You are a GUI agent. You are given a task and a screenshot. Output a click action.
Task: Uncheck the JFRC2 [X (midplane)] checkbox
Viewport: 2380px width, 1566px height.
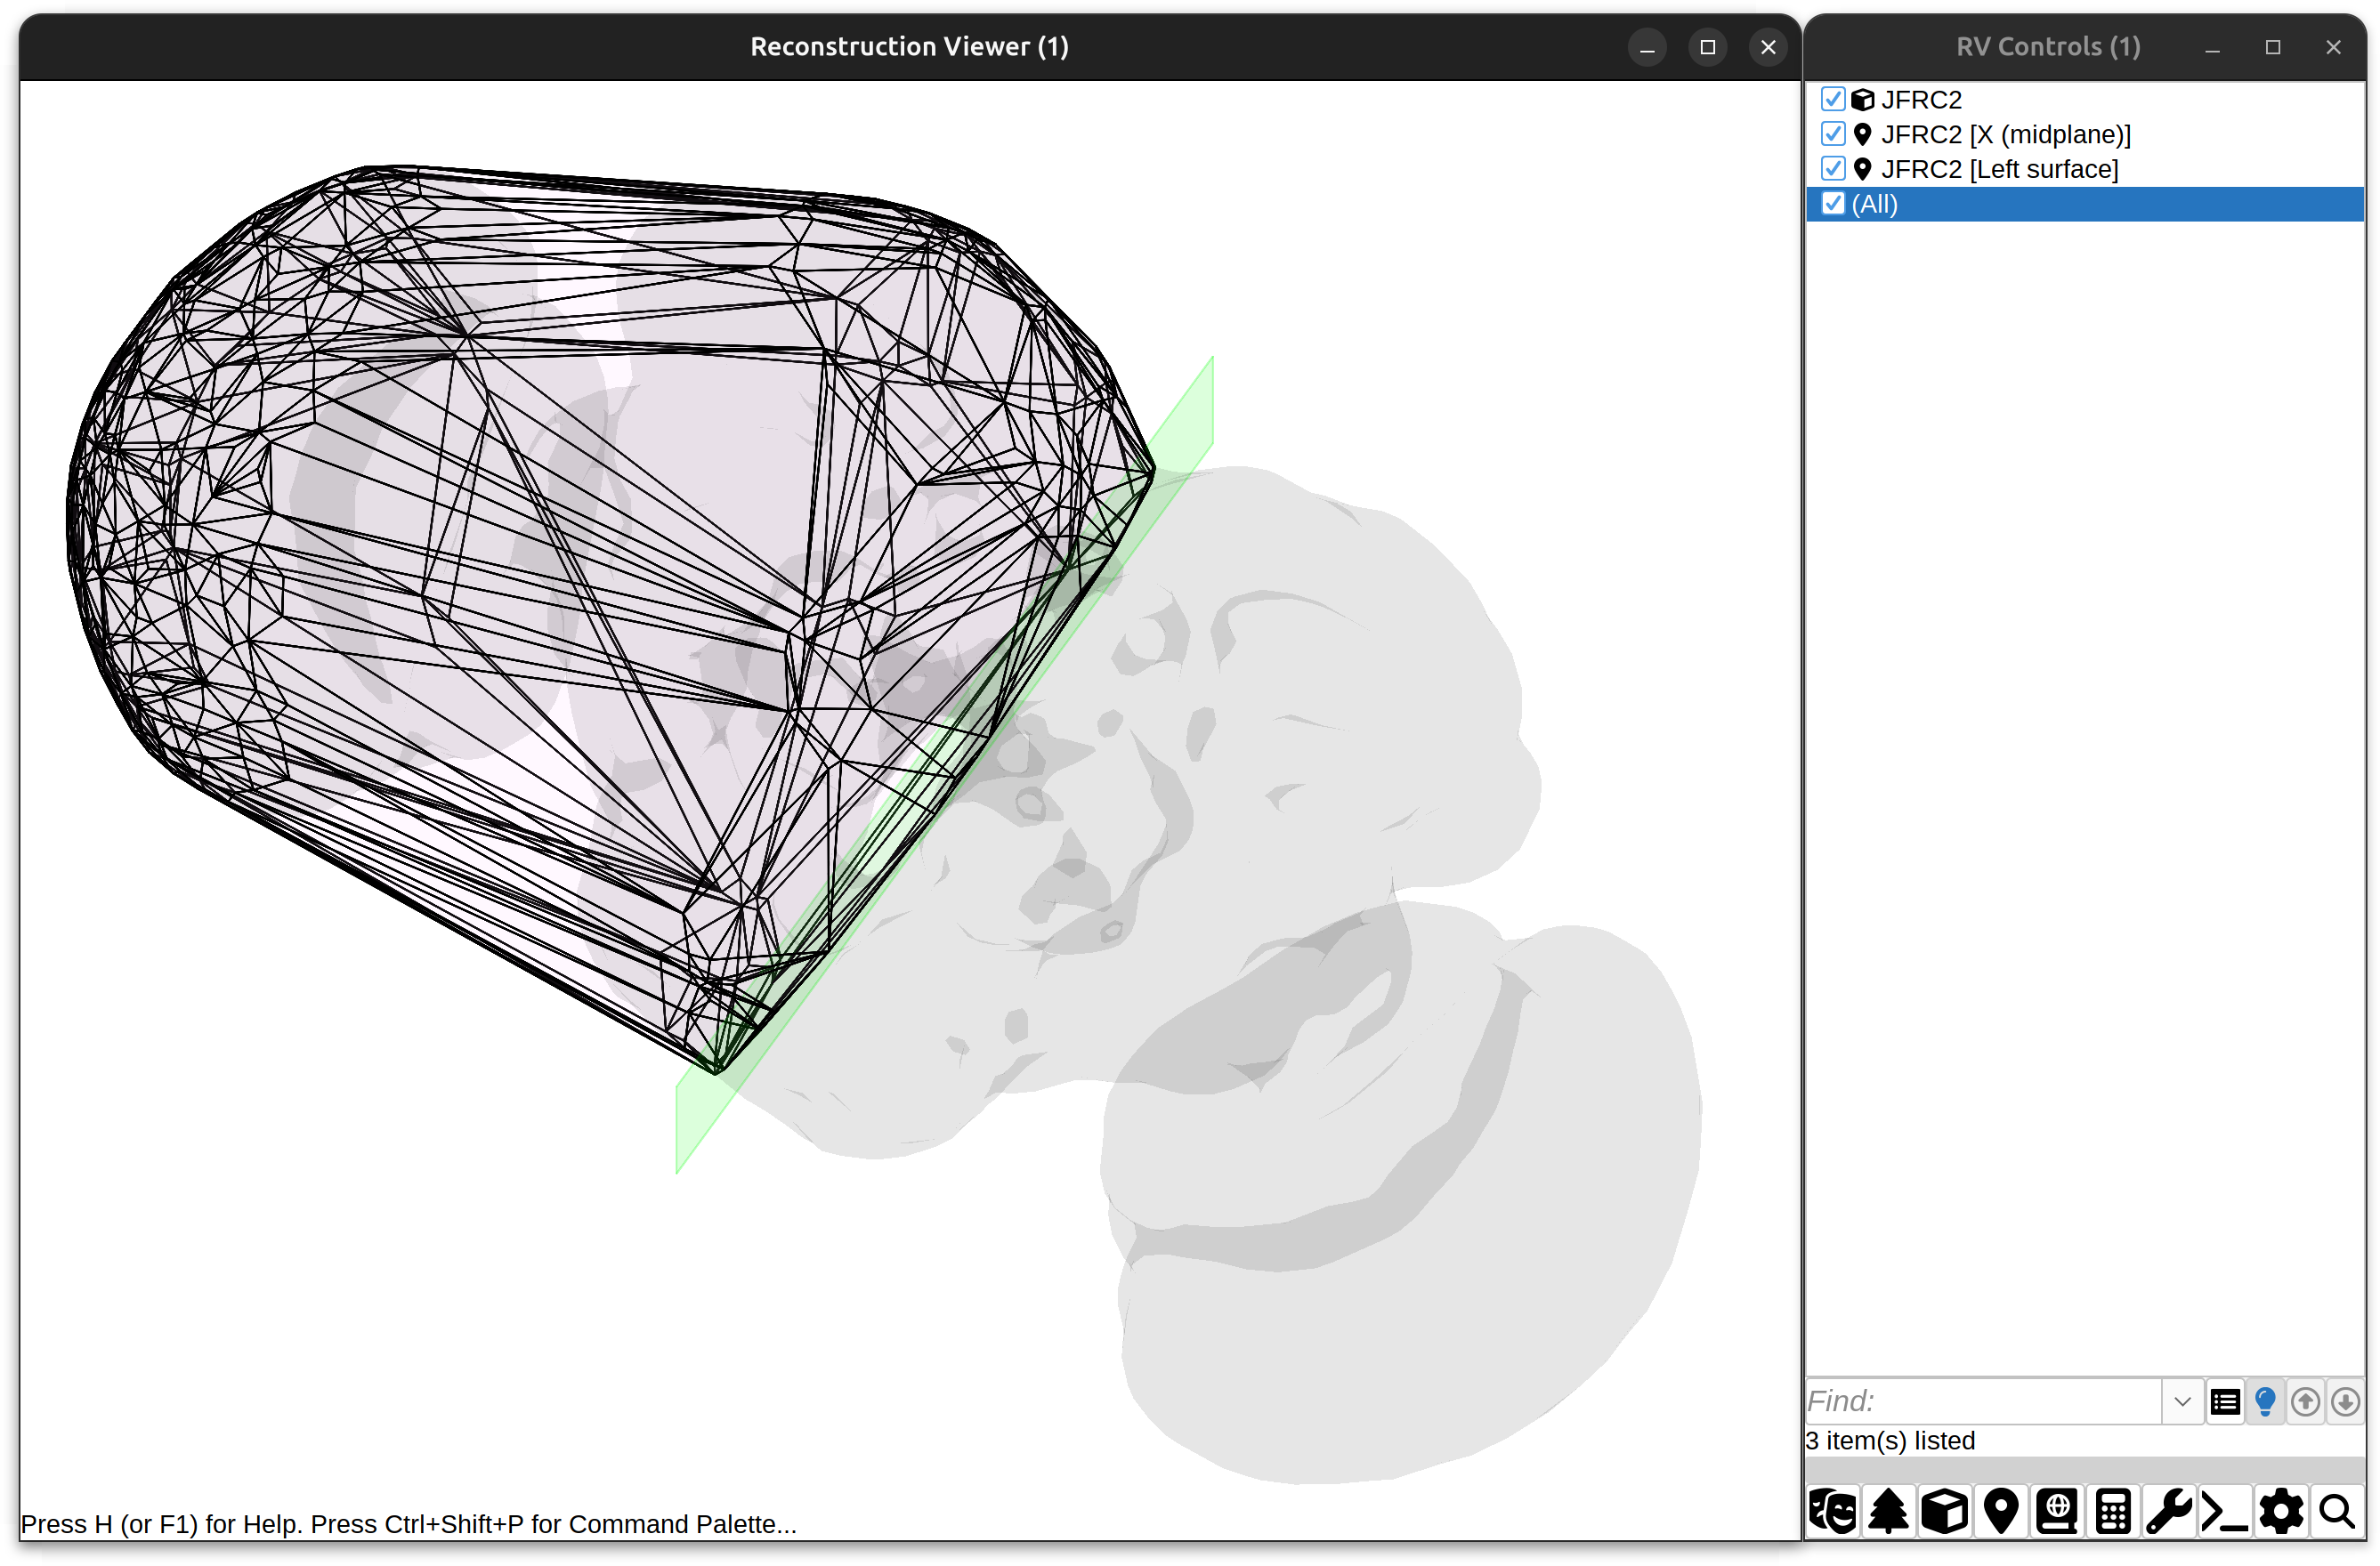(x=1833, y=134)
